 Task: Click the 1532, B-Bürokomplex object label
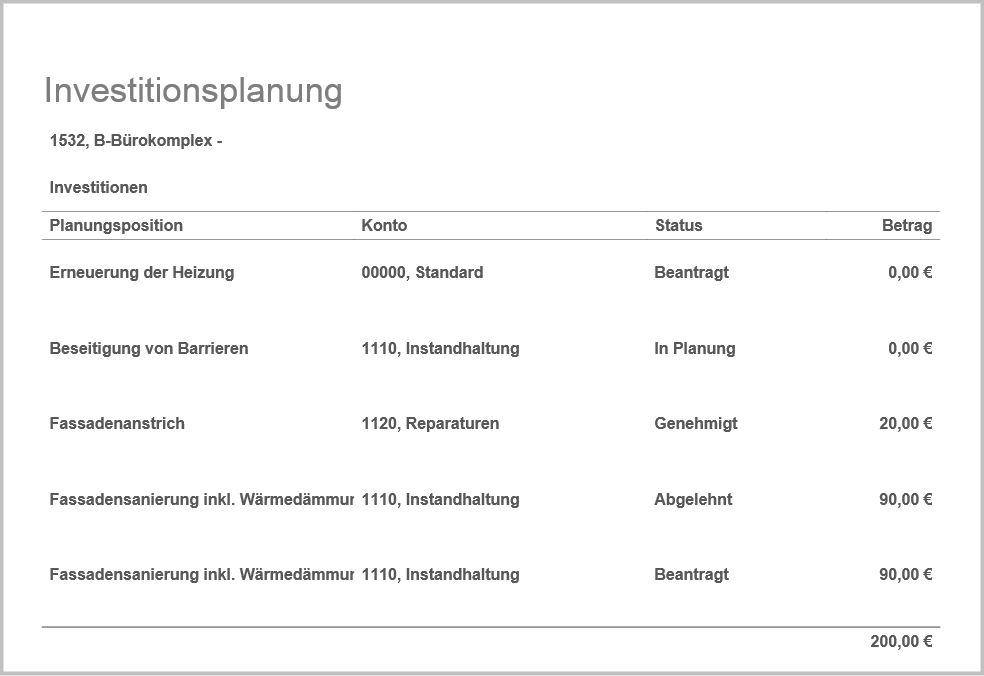point(135,141)
